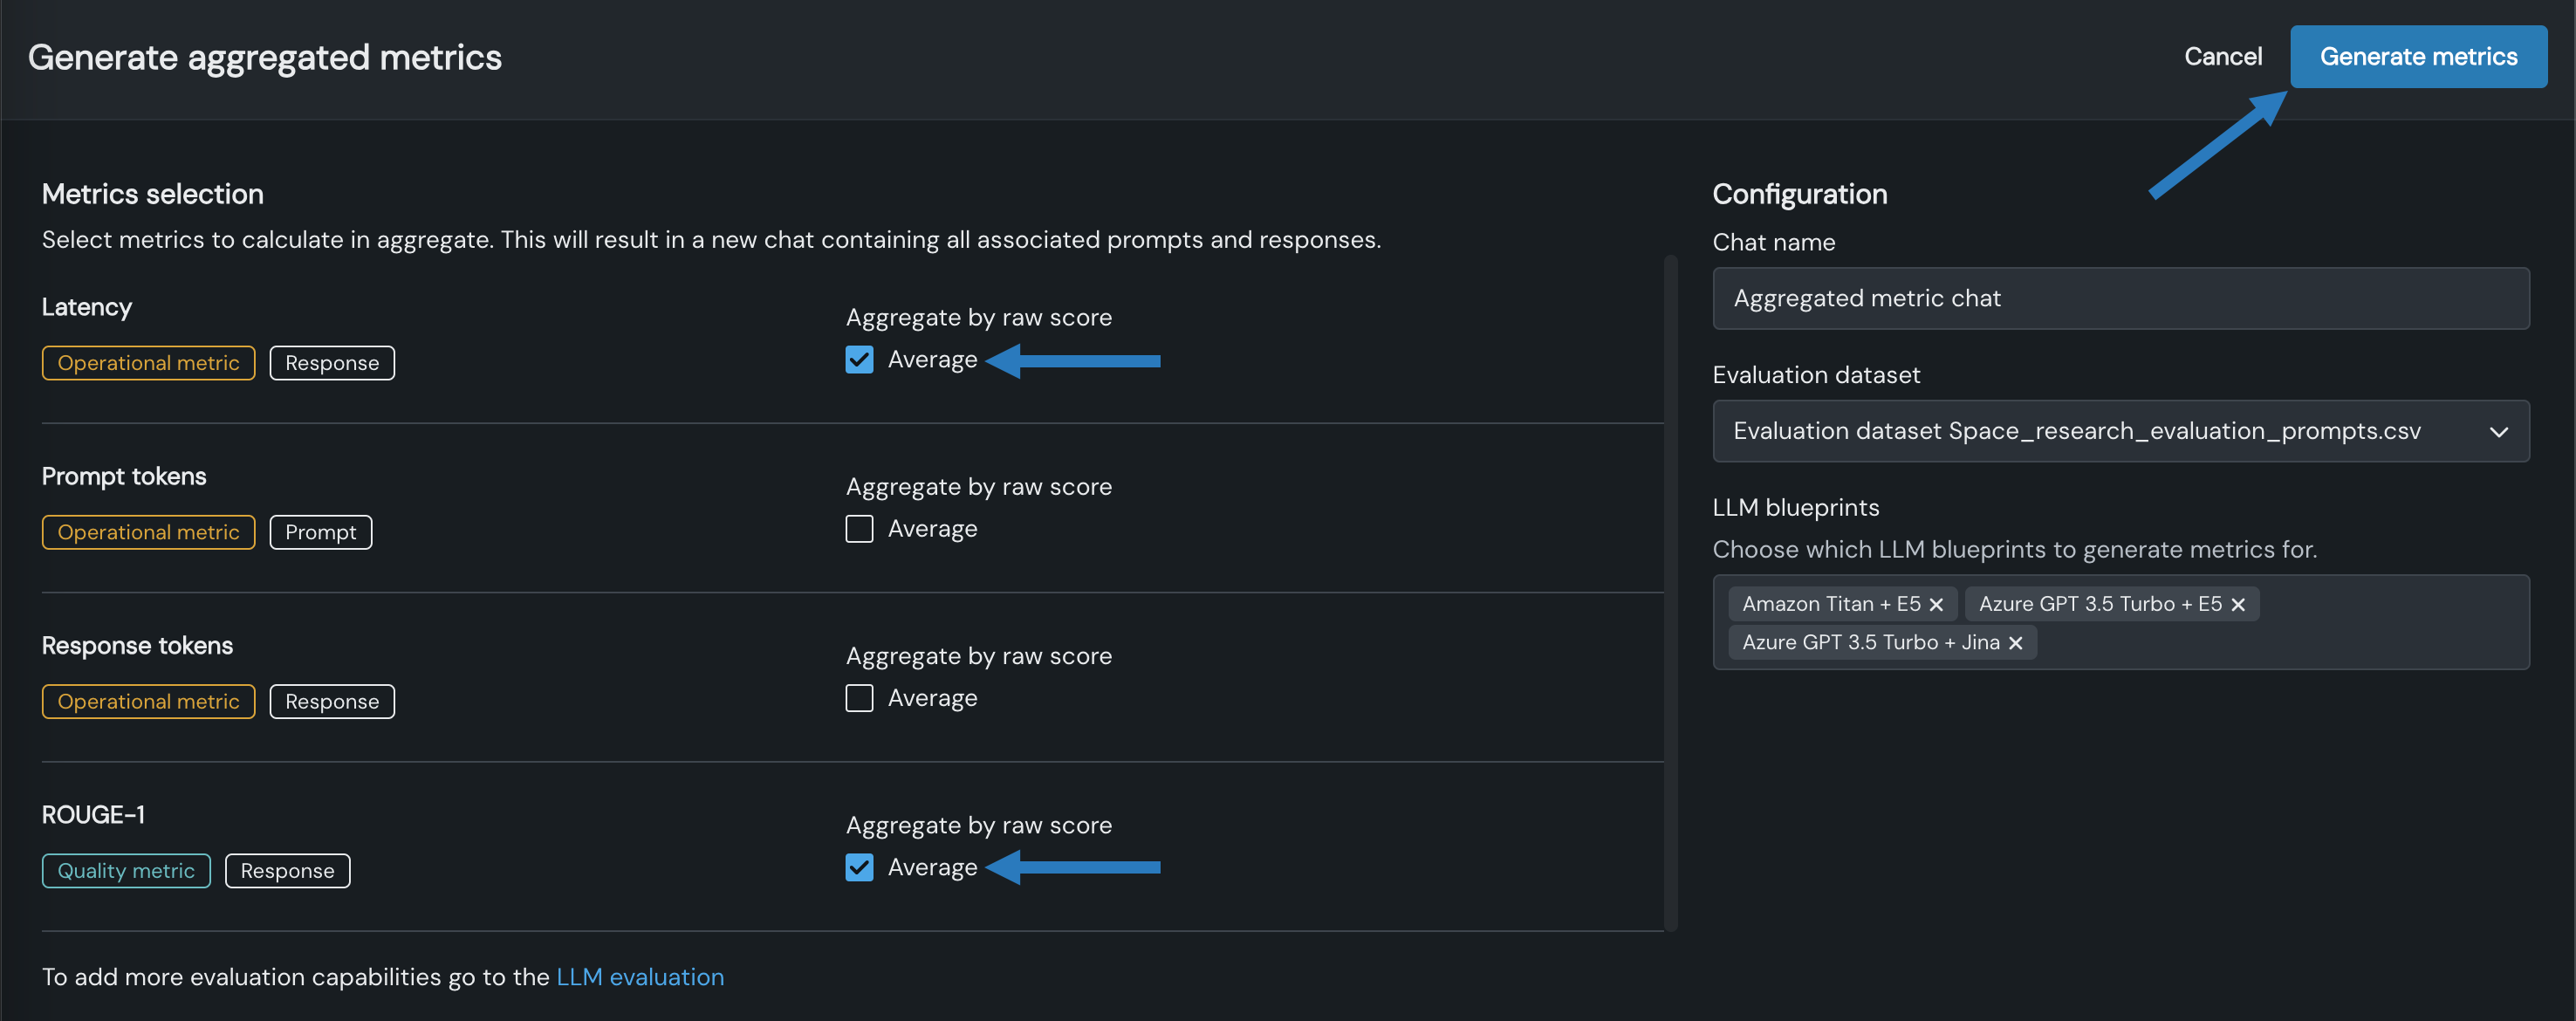Click the Response tag under Latency
The image size is (2576, 1021).
click(x=332, y=363)
